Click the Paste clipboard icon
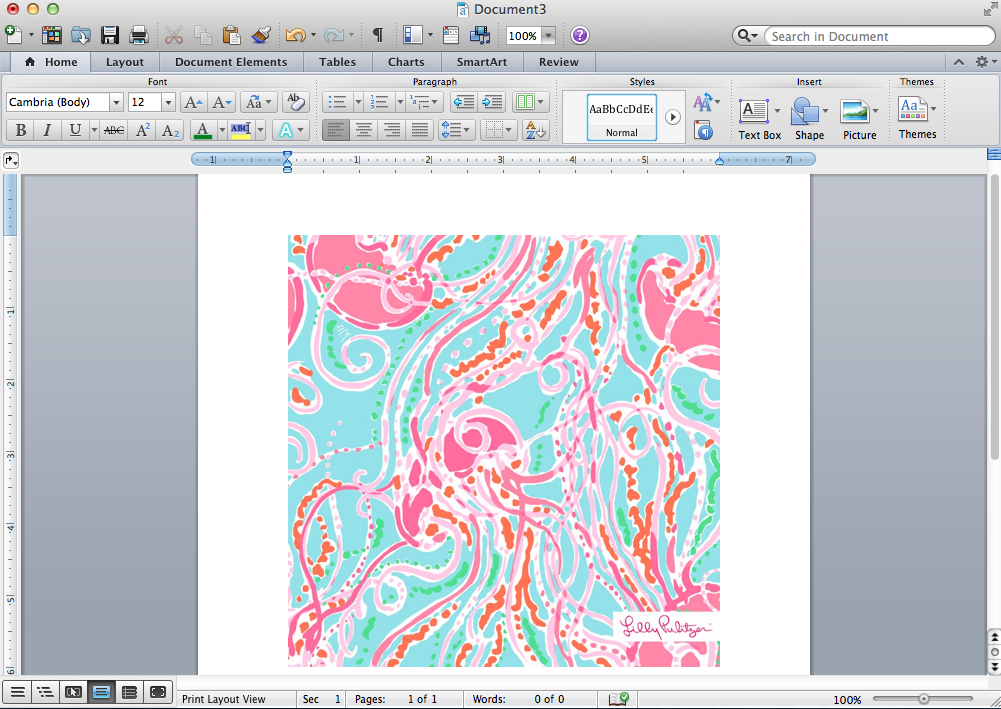The width and height of the screenshot is (1001, 709). pyautogui.click(x=231, y=35)
